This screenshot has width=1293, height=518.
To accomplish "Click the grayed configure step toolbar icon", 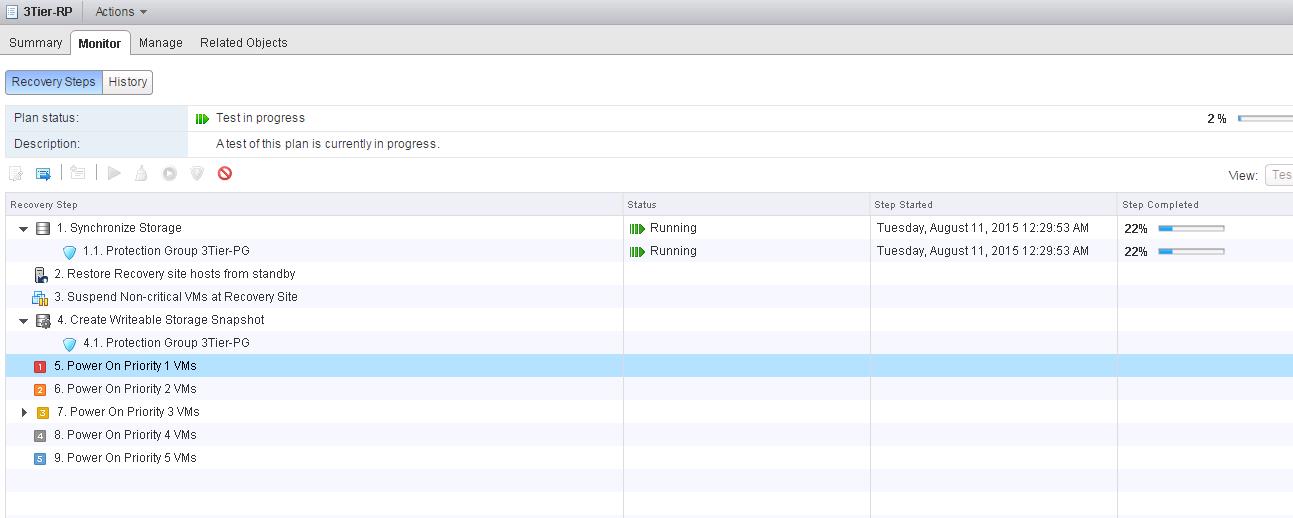I will [x=77, y=173].
